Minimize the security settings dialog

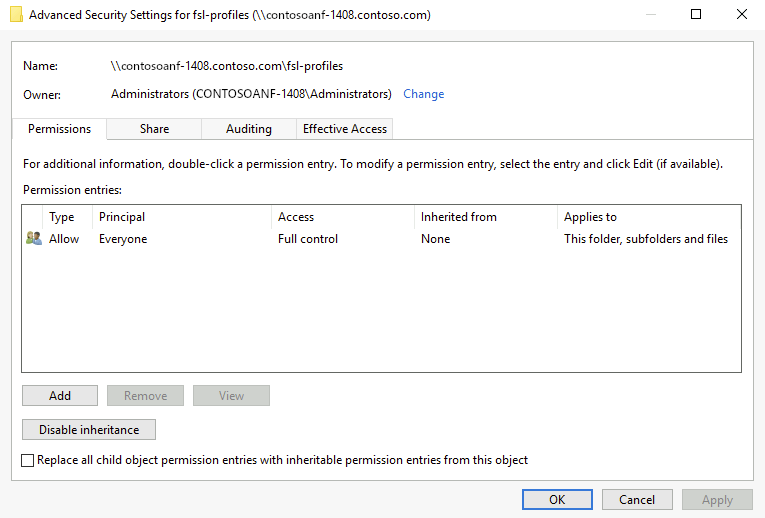[651, 15]
